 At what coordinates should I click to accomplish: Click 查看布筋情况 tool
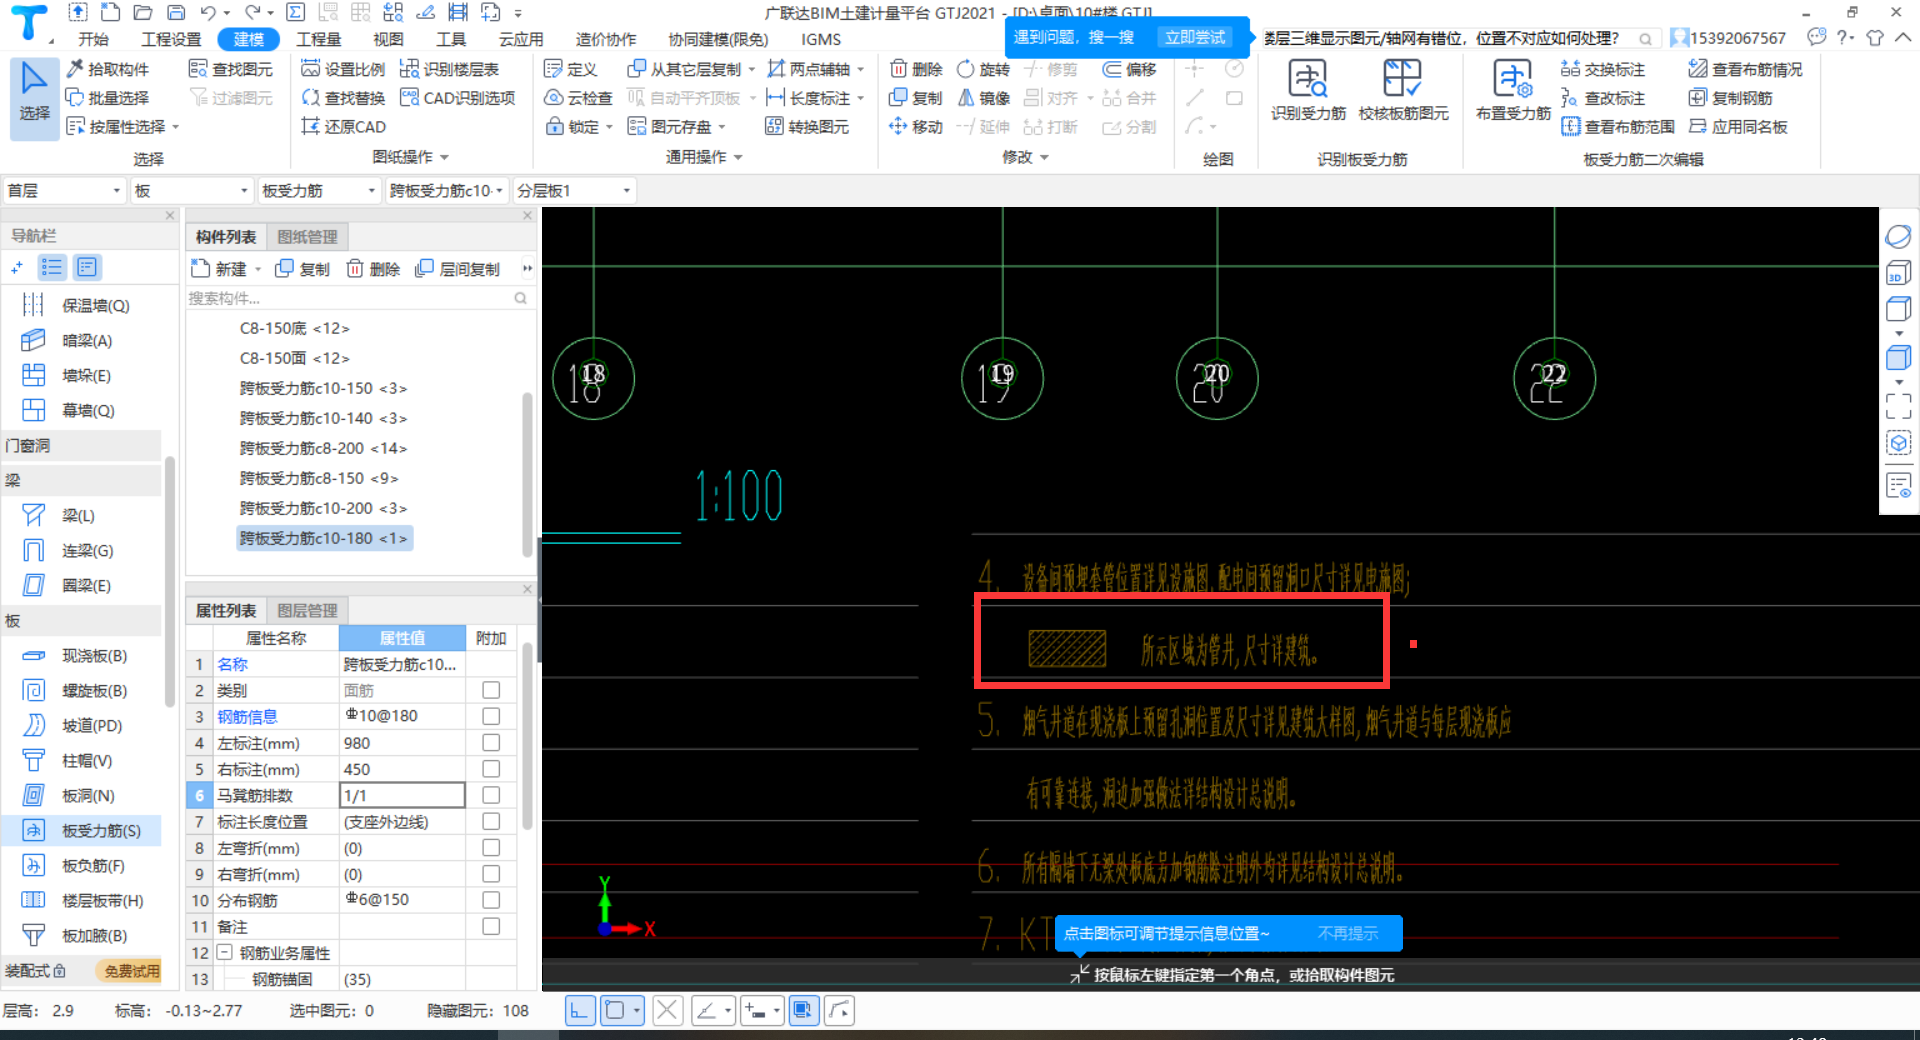click(x=1745, y=69)
